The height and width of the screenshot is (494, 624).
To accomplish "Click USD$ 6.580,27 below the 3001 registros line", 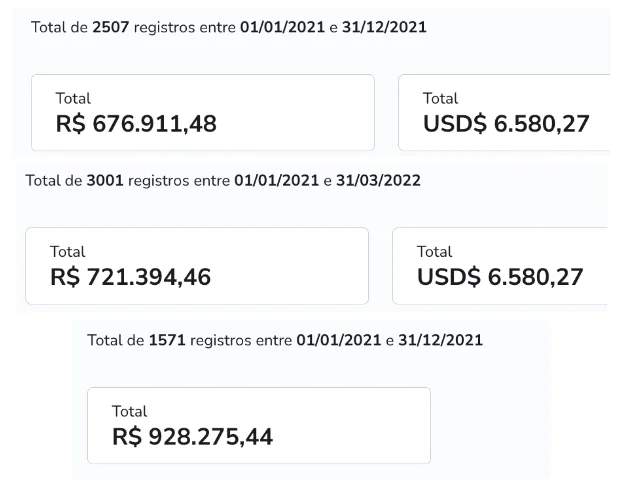I will click(x=500, y=277).
